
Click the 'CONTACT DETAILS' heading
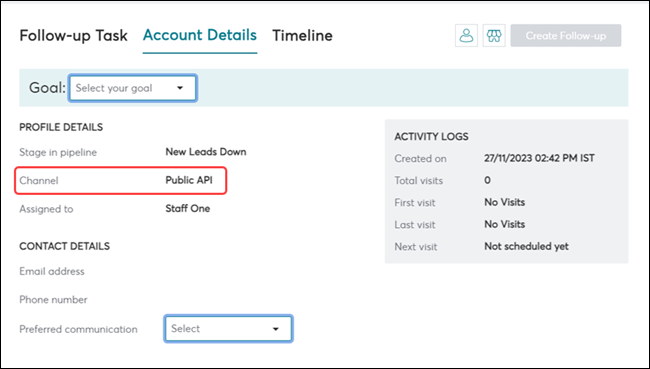[65, 246]
